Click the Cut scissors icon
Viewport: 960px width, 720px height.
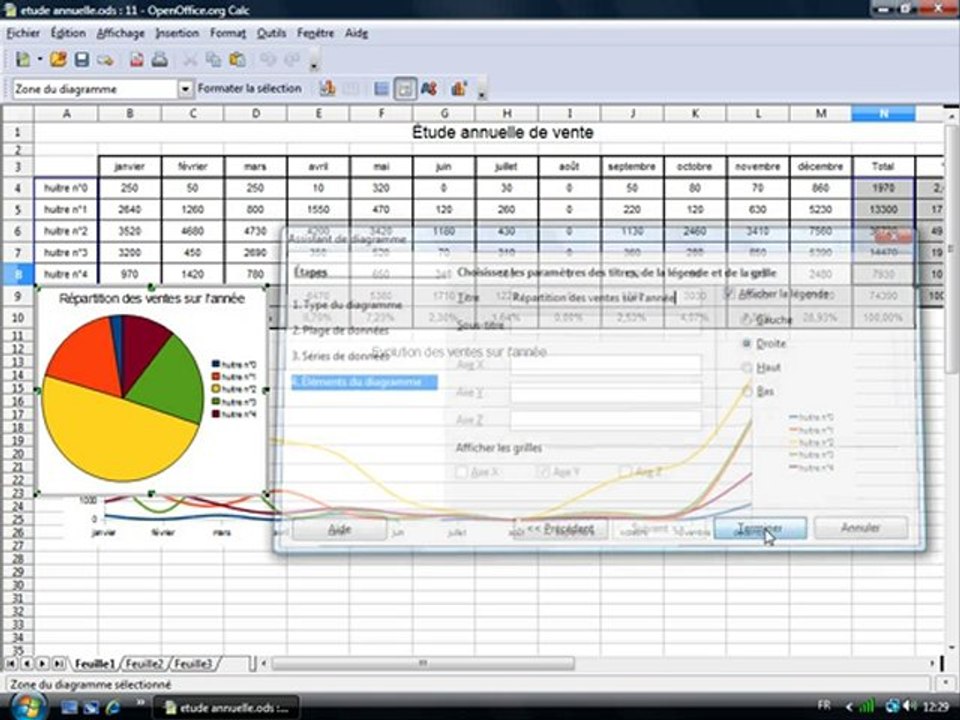tap(190, 59)
